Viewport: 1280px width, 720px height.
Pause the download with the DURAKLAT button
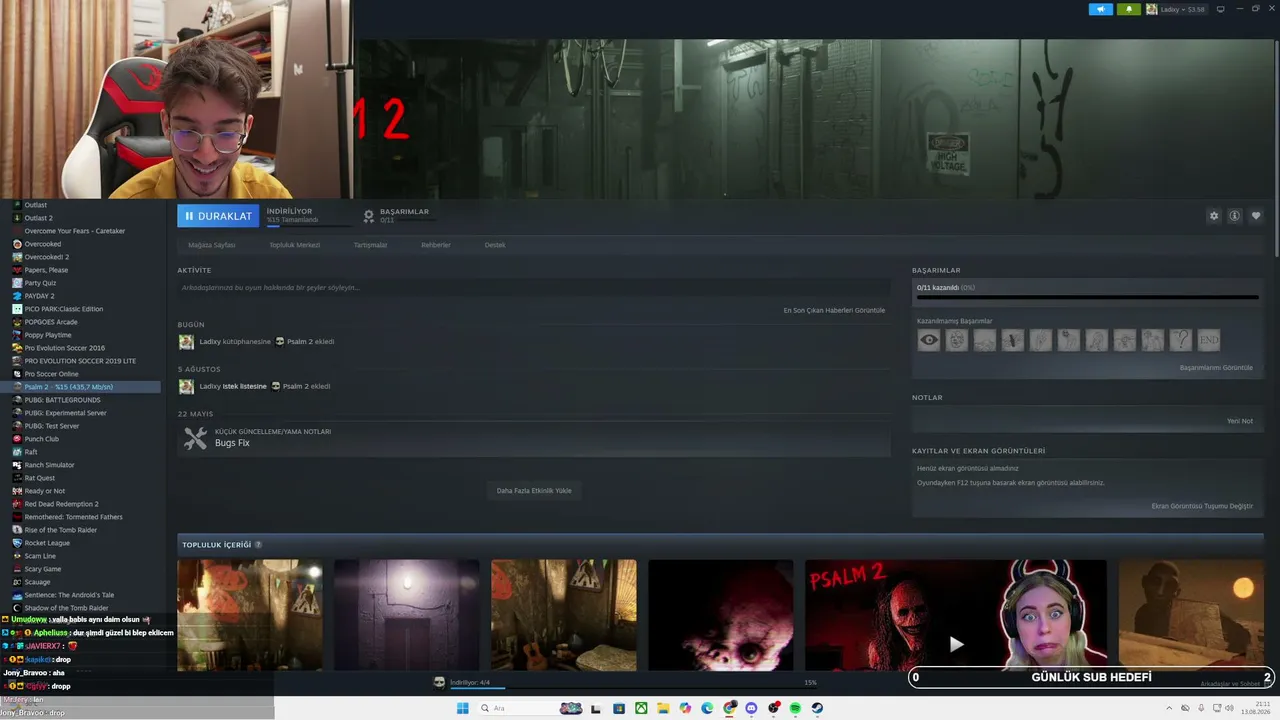(218, 216)
